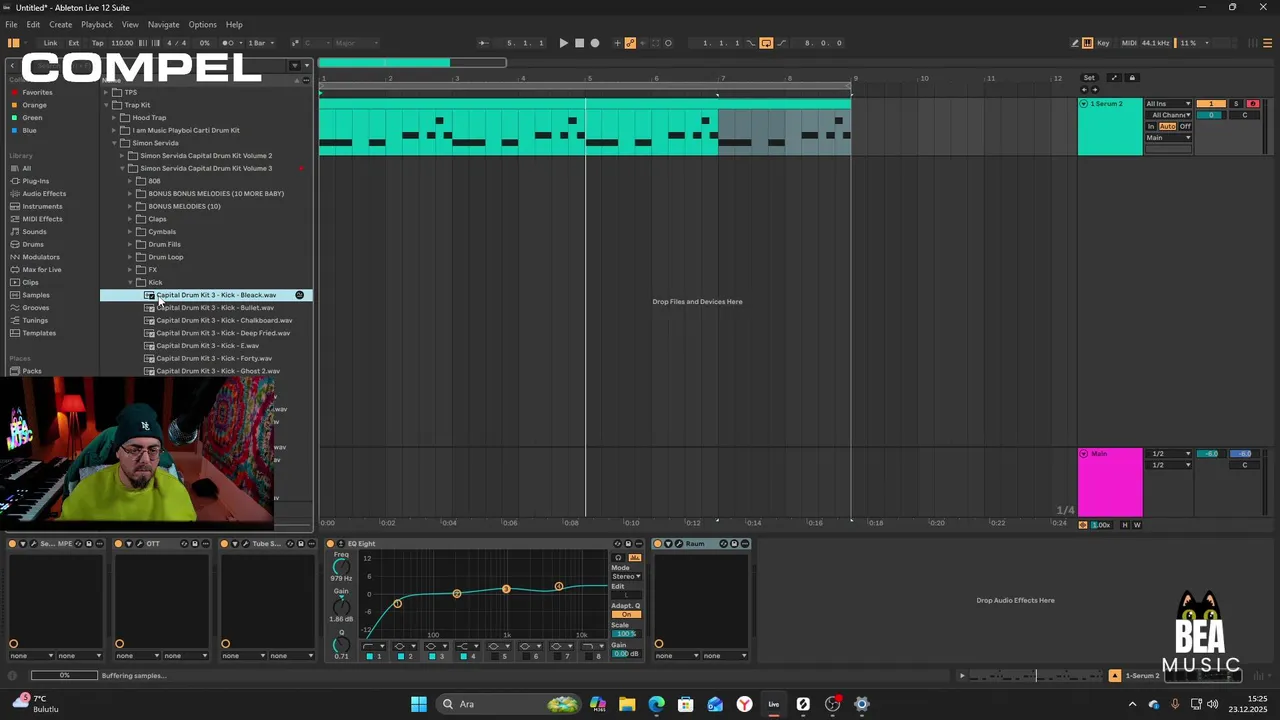Screen dimensions: 1280x720
Task: Collapse the Kick folder
Action: 130,282
